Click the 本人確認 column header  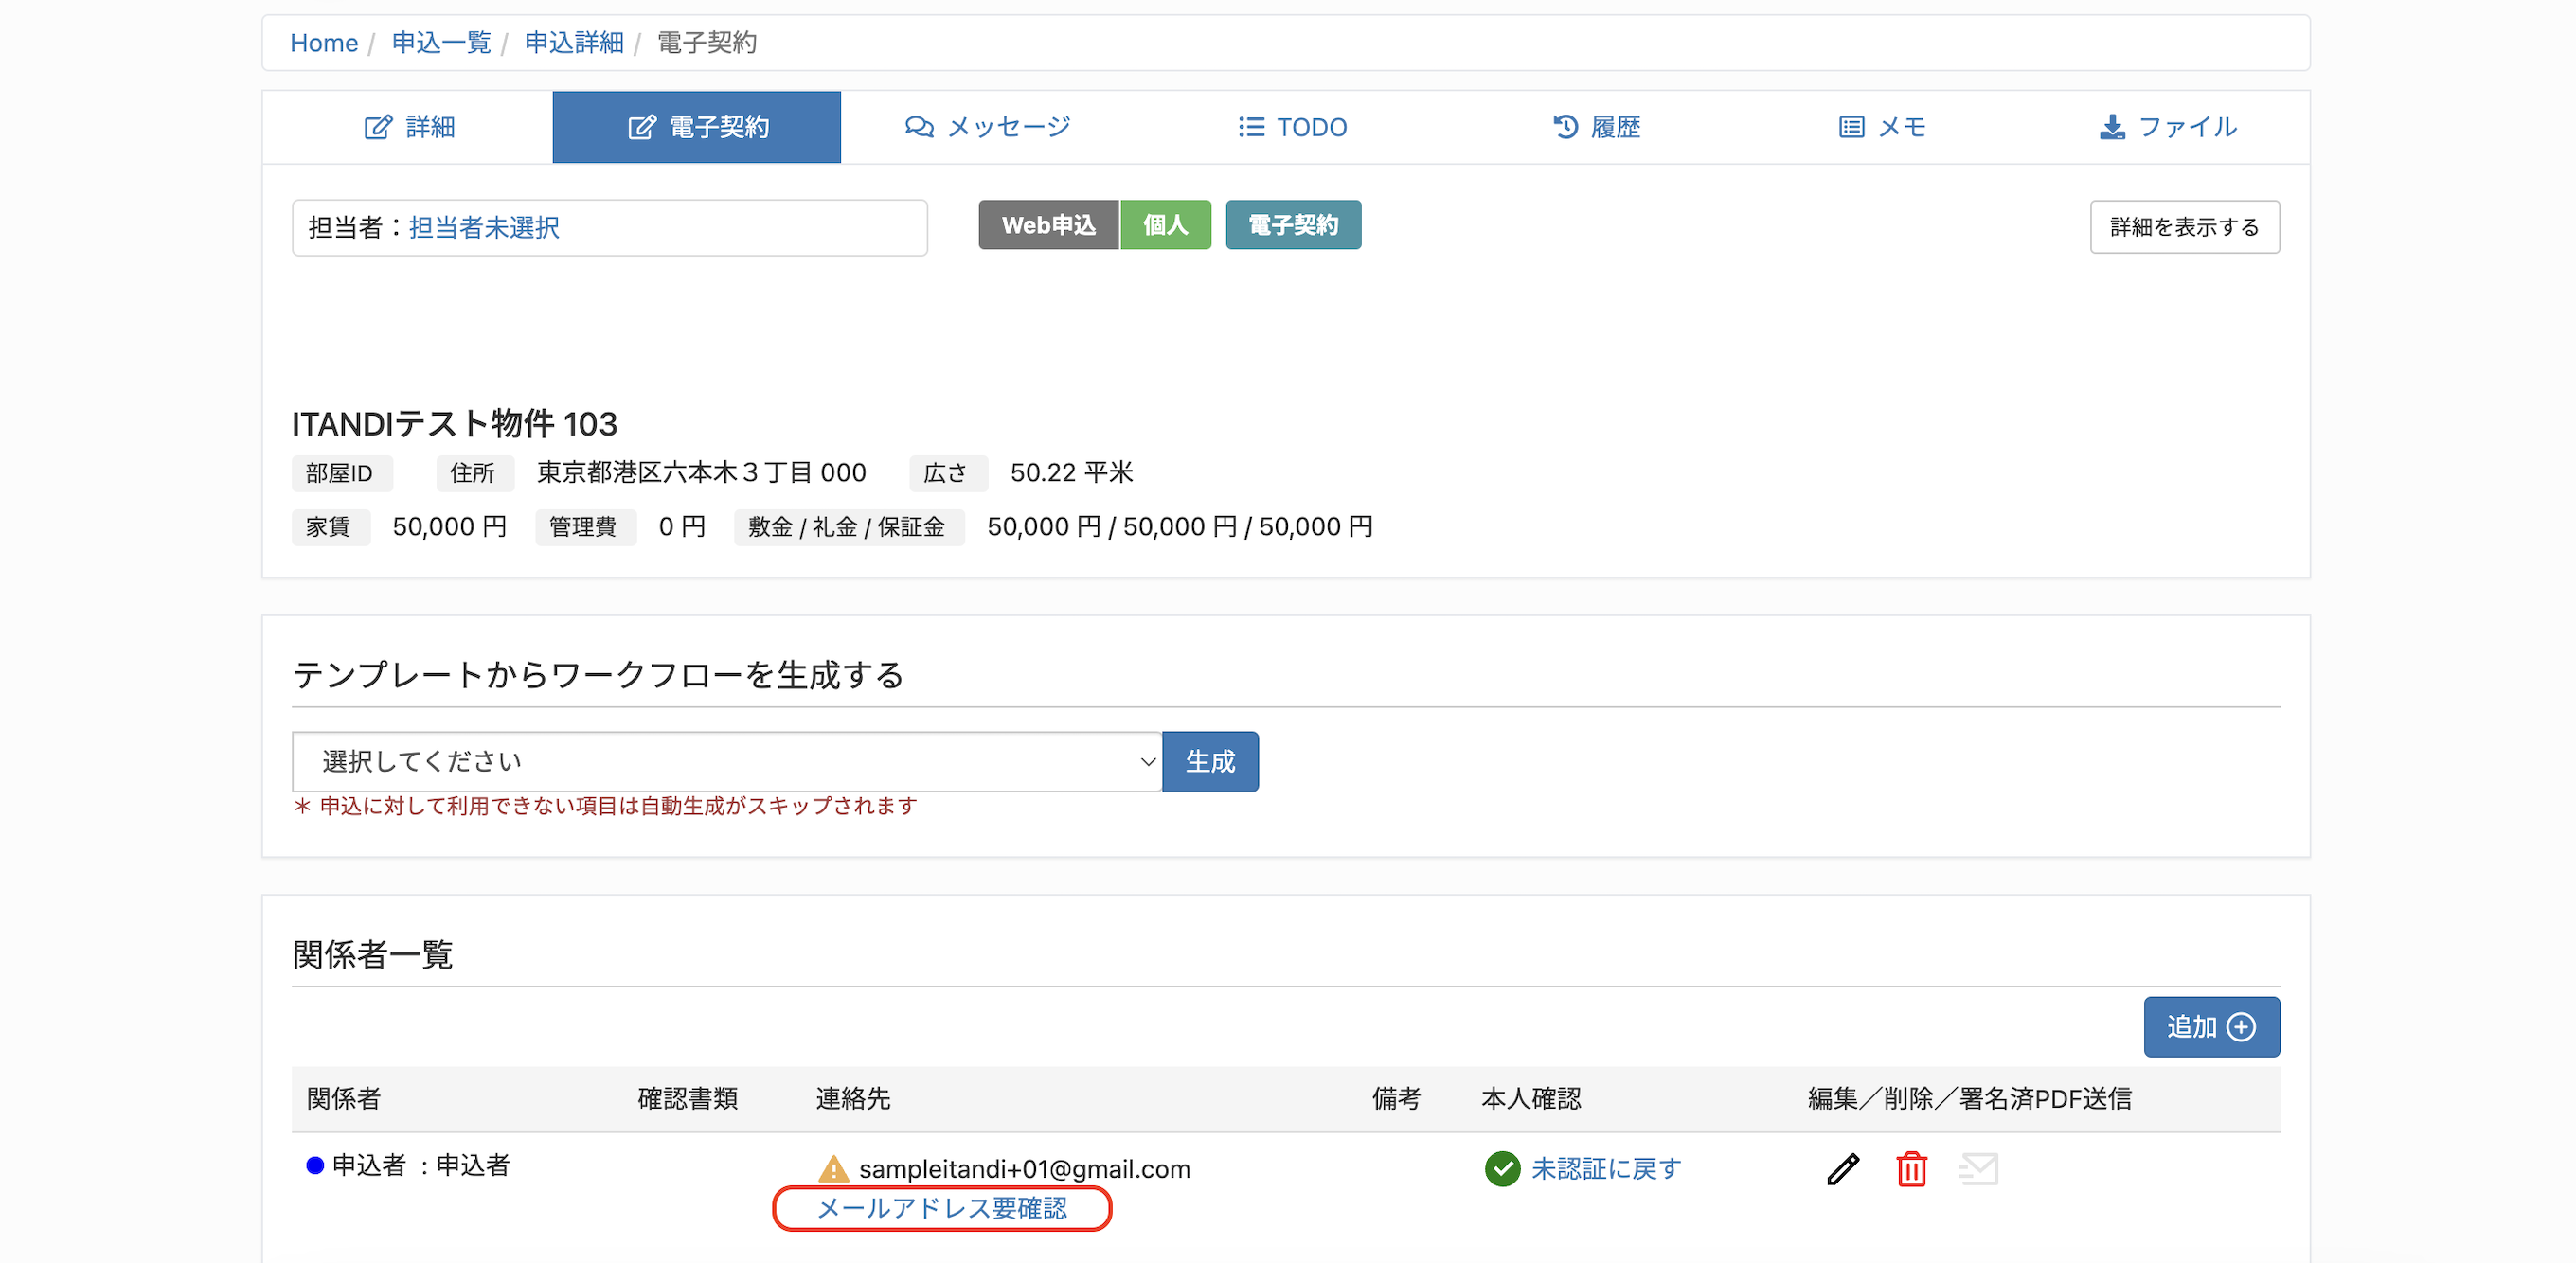[x=1531, y=1099]
